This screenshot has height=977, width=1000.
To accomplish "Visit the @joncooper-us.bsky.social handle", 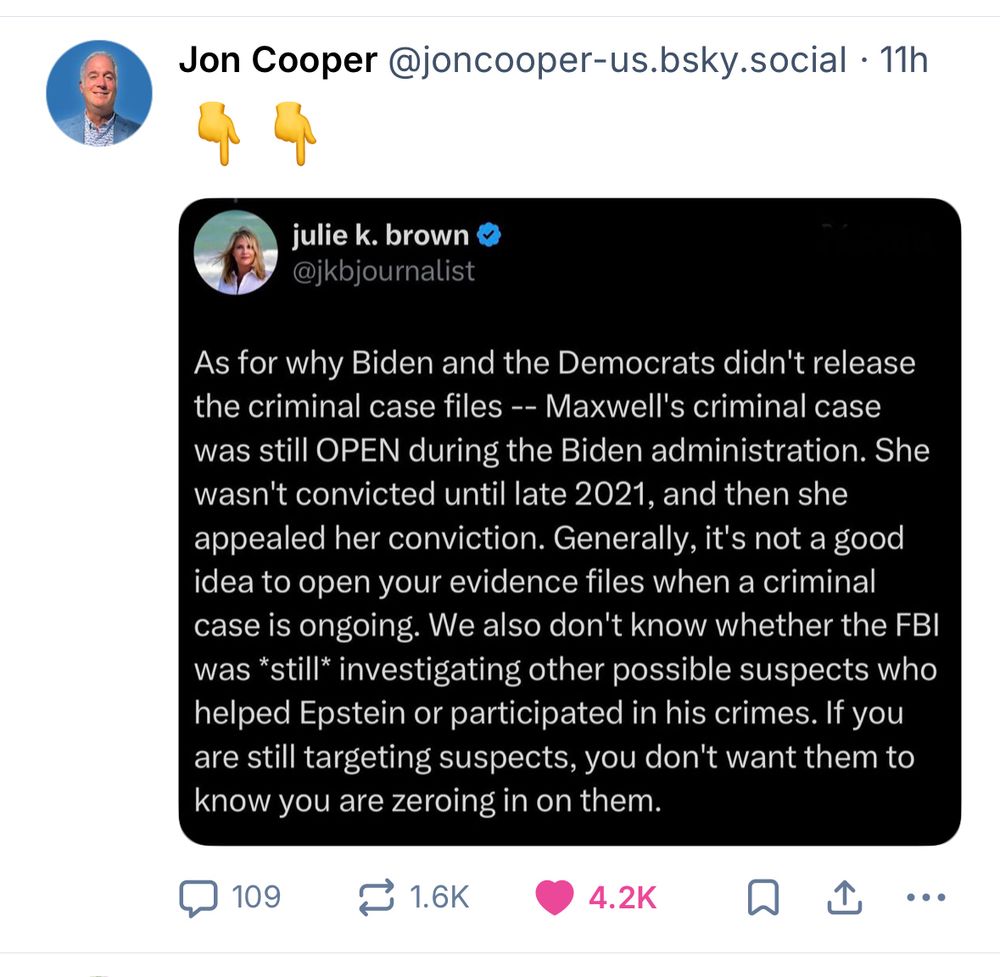I will [617, 61].
